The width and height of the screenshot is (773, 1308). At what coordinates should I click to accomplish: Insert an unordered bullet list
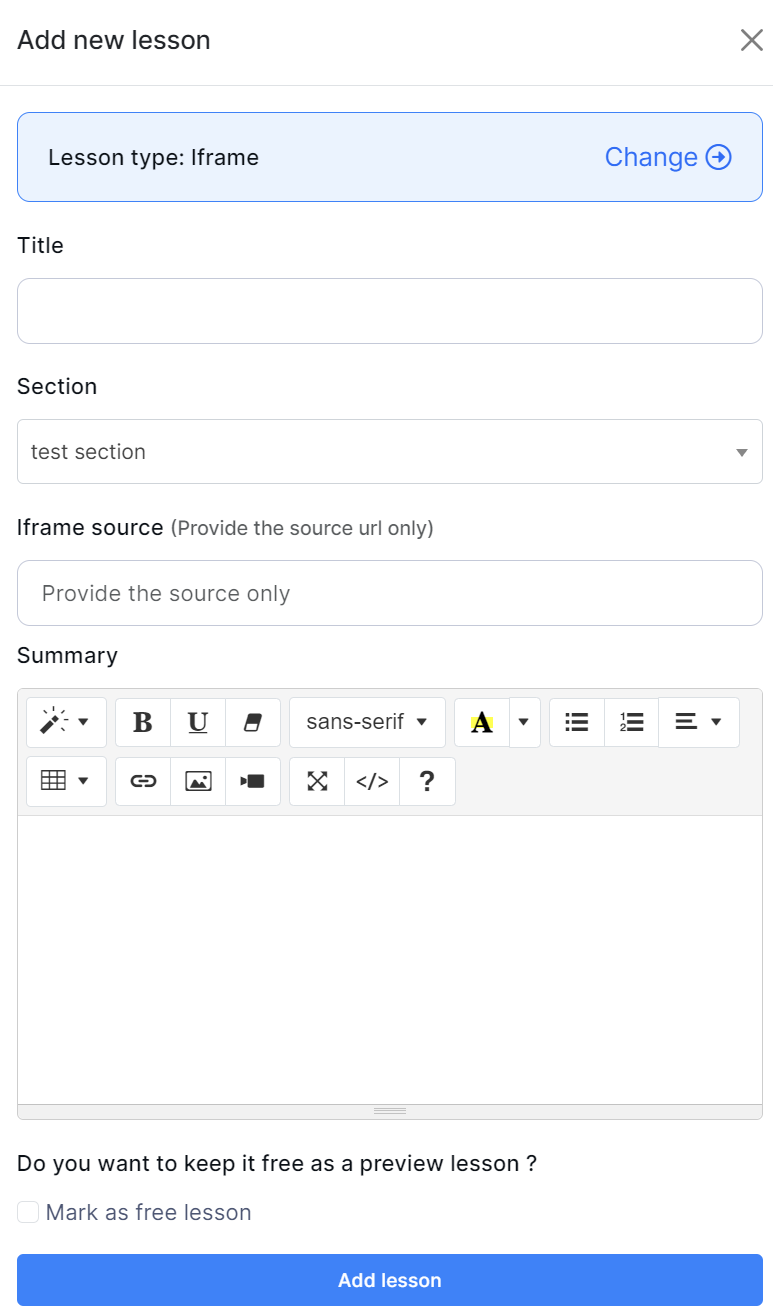point(577,722)
